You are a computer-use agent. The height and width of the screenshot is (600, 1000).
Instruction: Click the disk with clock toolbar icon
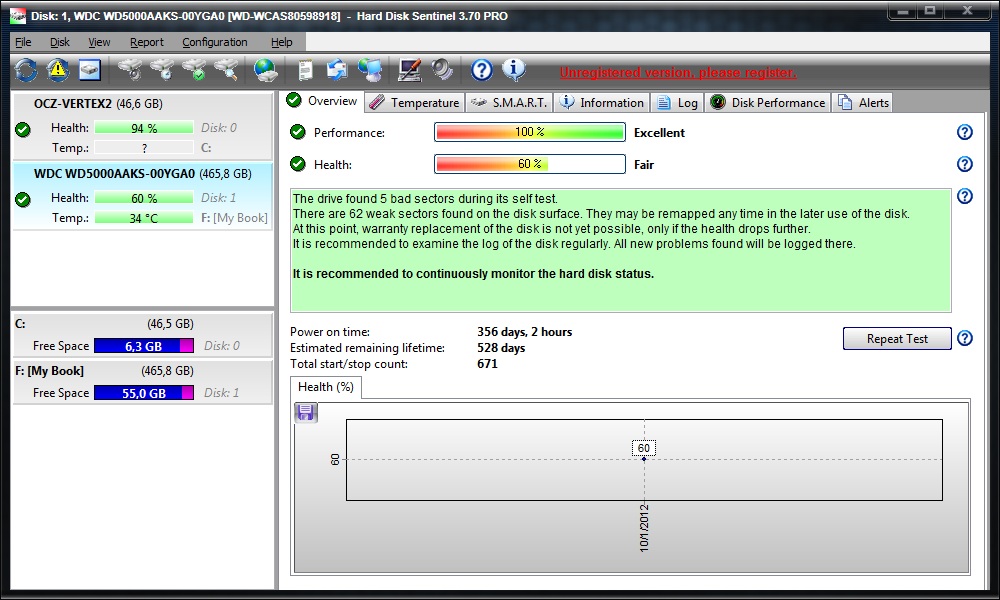(x=163, y=70)
